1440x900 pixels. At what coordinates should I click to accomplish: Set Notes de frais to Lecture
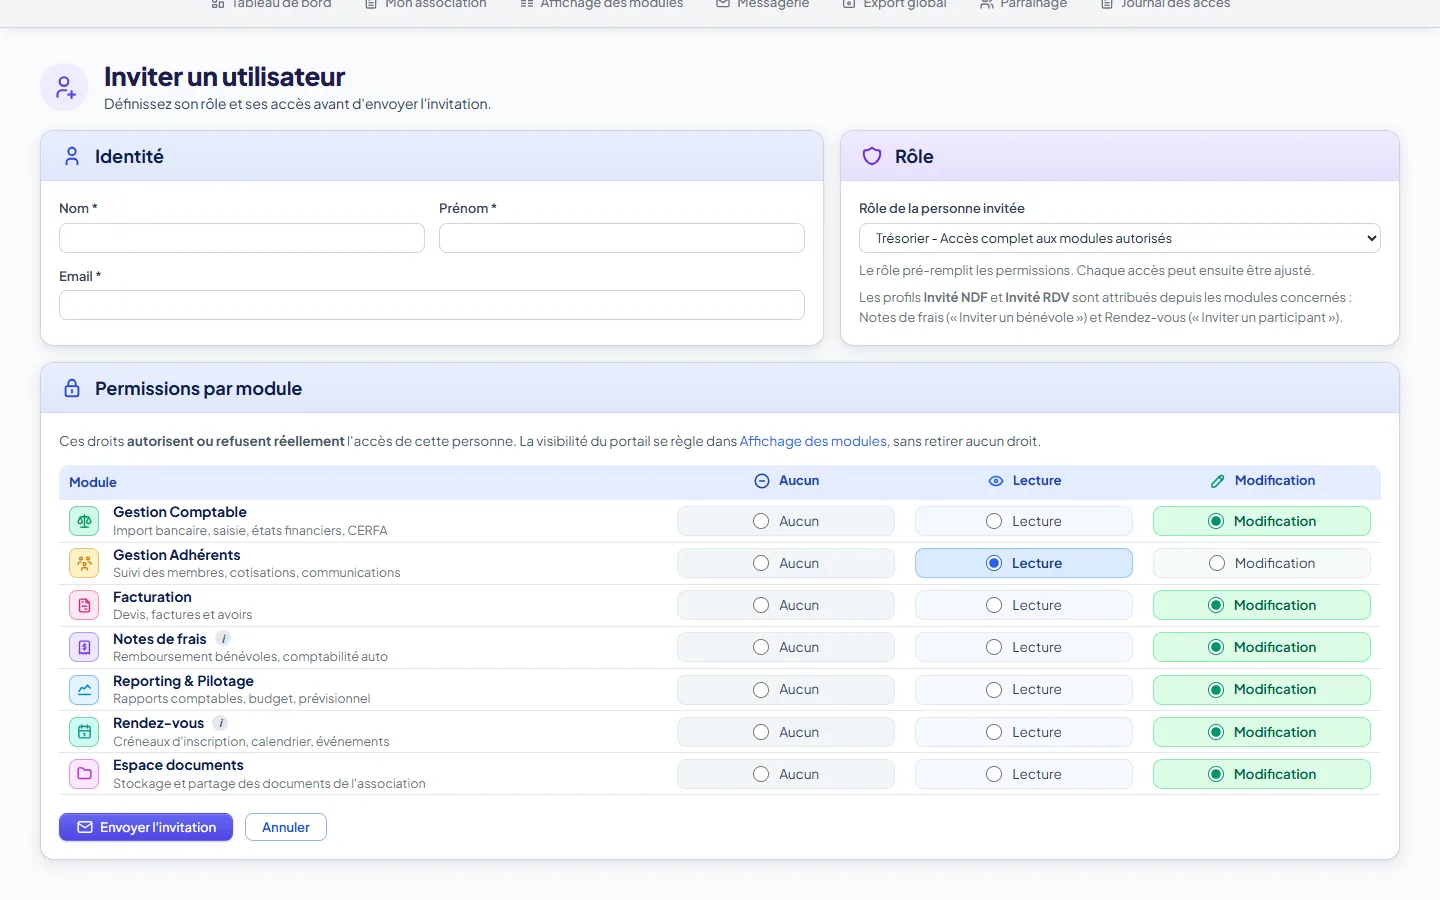click(x=1024, y=647)
